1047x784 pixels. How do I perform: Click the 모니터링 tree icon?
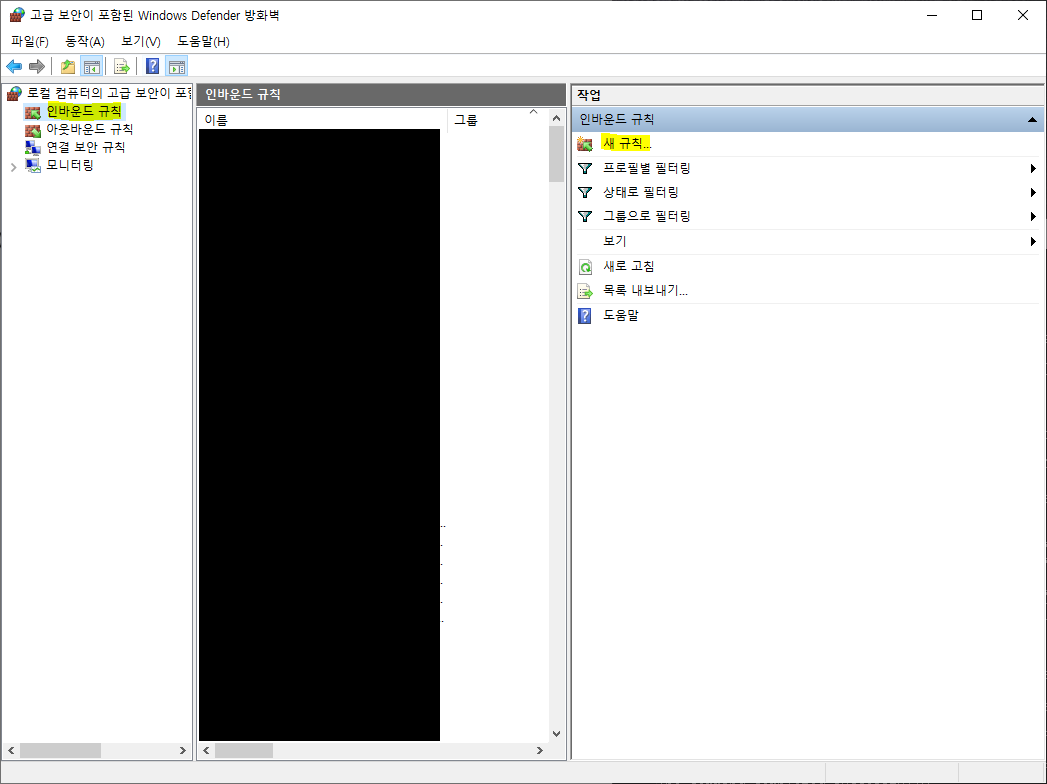[x=33, y=165]
